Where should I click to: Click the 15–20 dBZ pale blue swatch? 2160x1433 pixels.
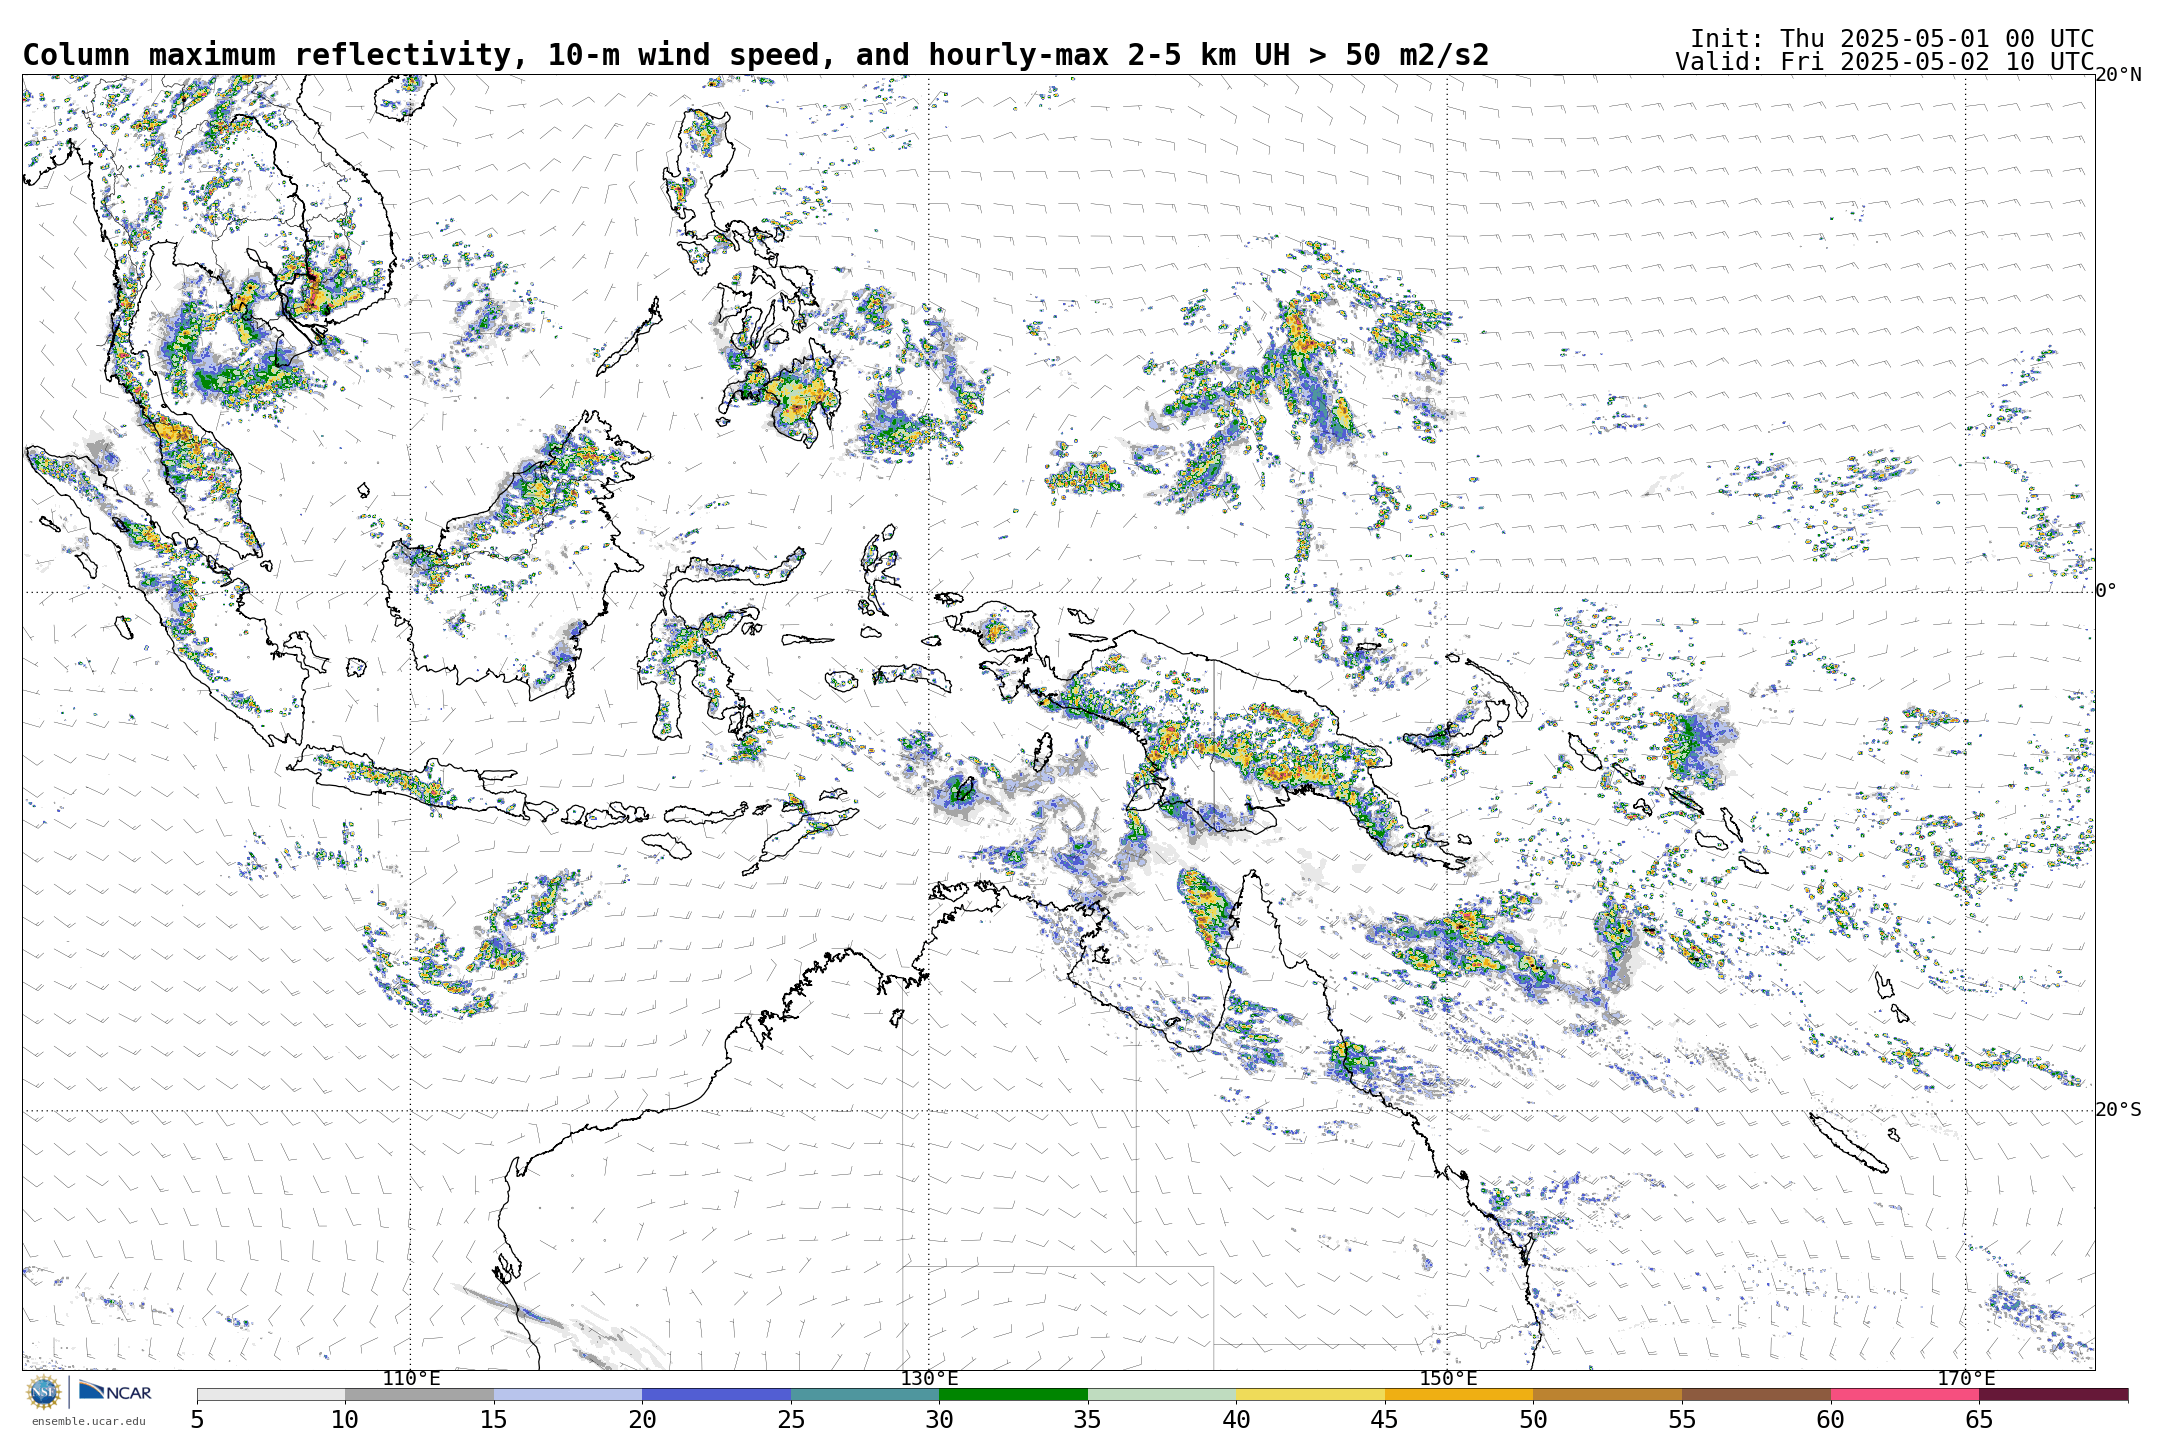pos(568,1394)
